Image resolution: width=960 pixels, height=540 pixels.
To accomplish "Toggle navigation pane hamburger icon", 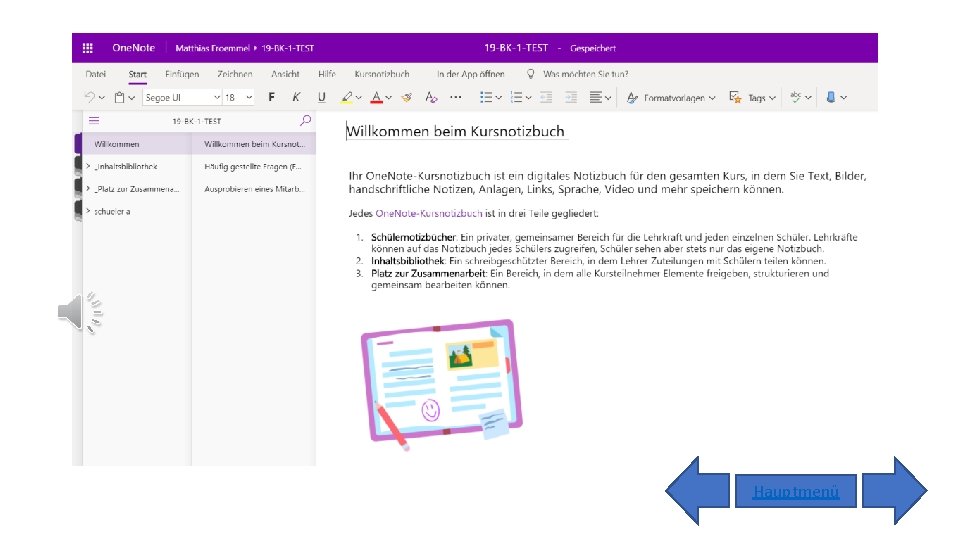I will tap(94, 121).
